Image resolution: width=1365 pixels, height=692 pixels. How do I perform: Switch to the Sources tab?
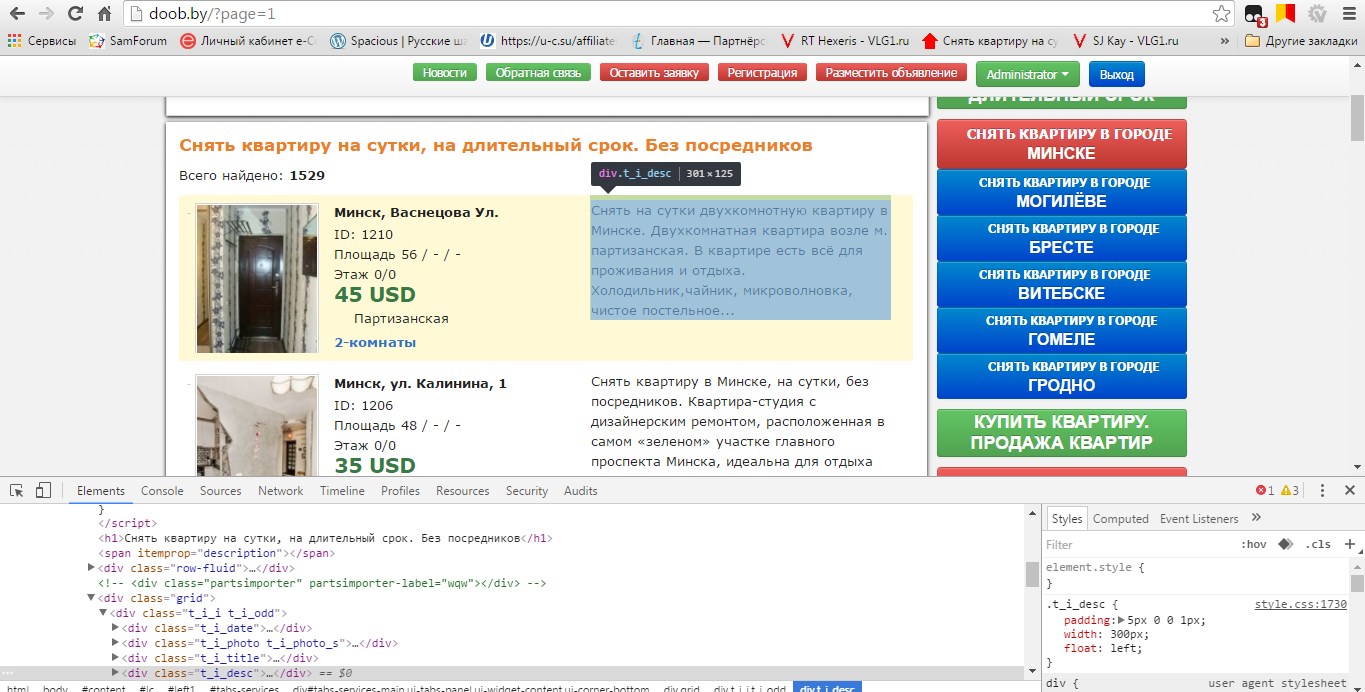[220, 491]
